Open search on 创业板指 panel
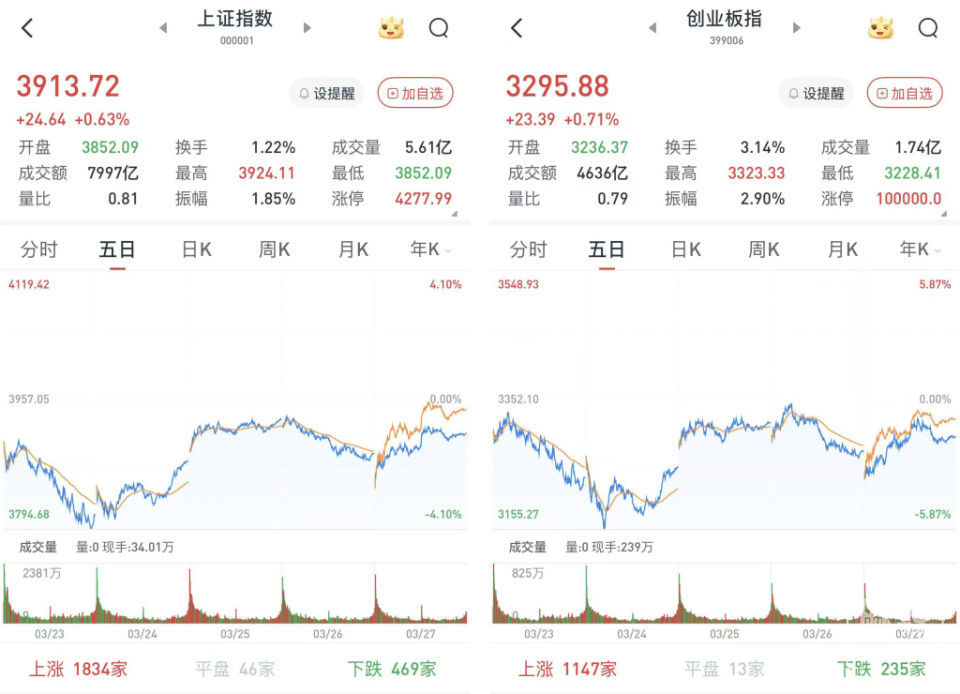The image size is (960, 694). pos(927,28)
